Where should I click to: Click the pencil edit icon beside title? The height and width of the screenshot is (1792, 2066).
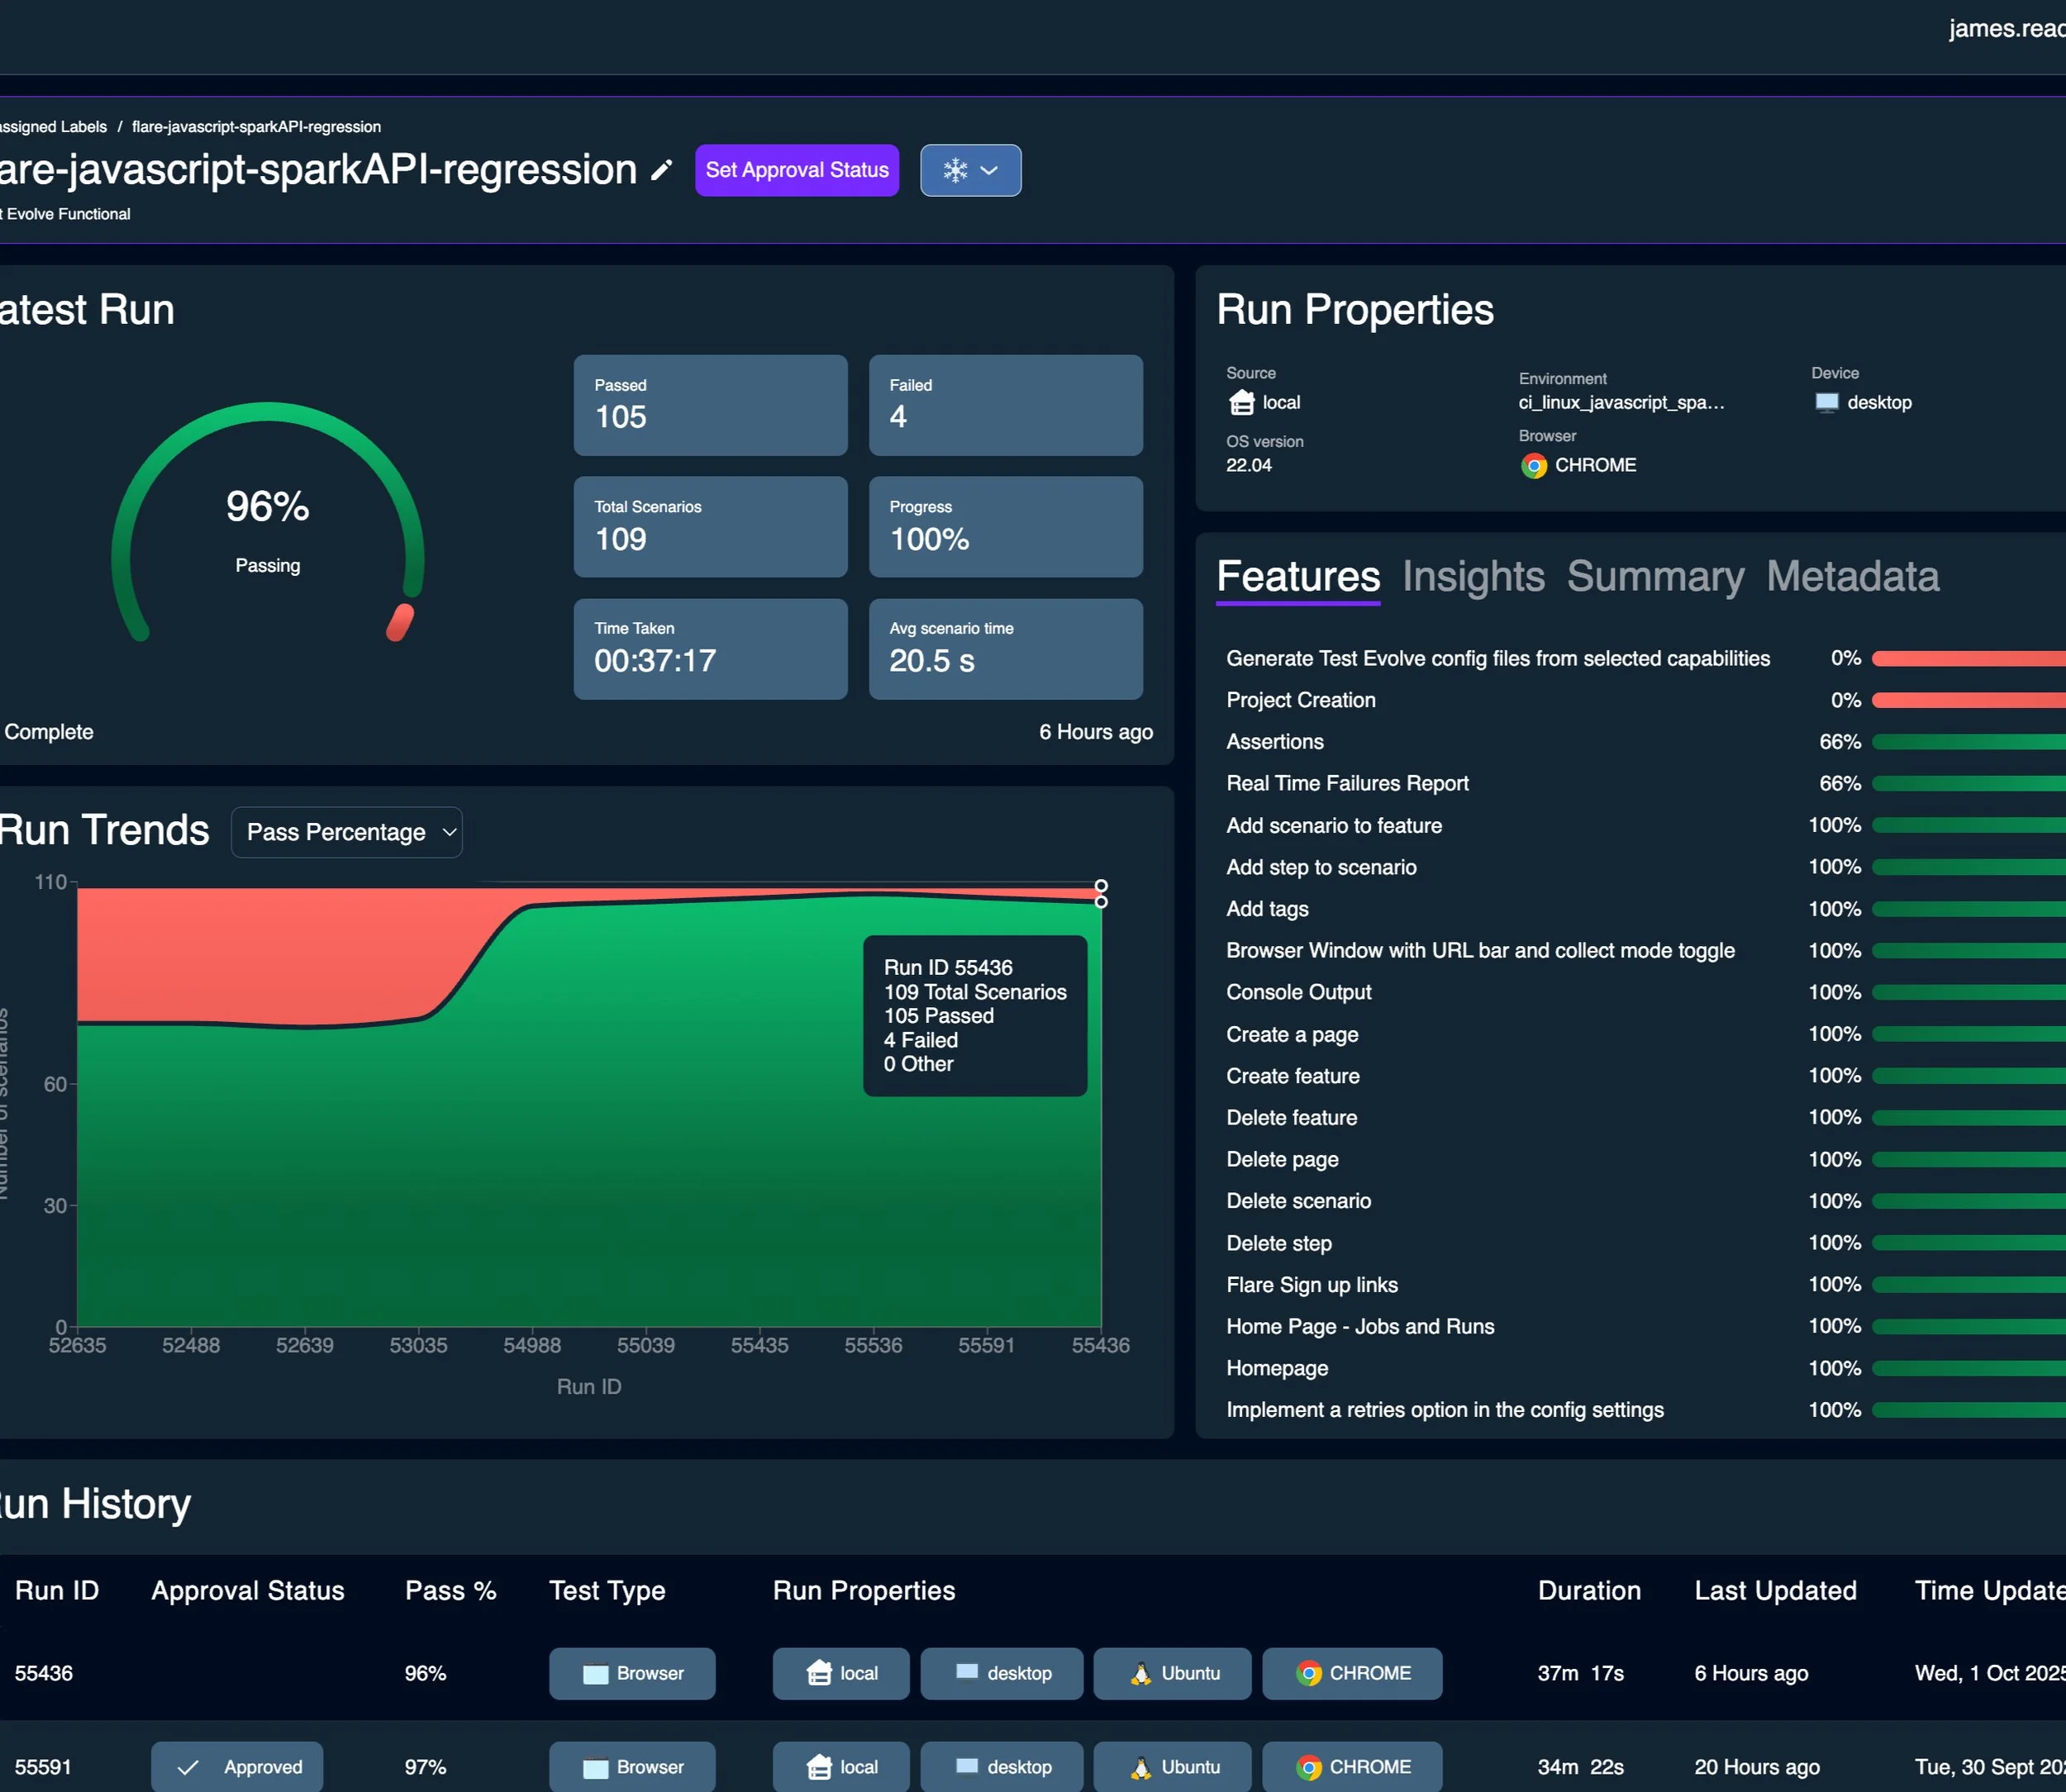tap(661, 171)
